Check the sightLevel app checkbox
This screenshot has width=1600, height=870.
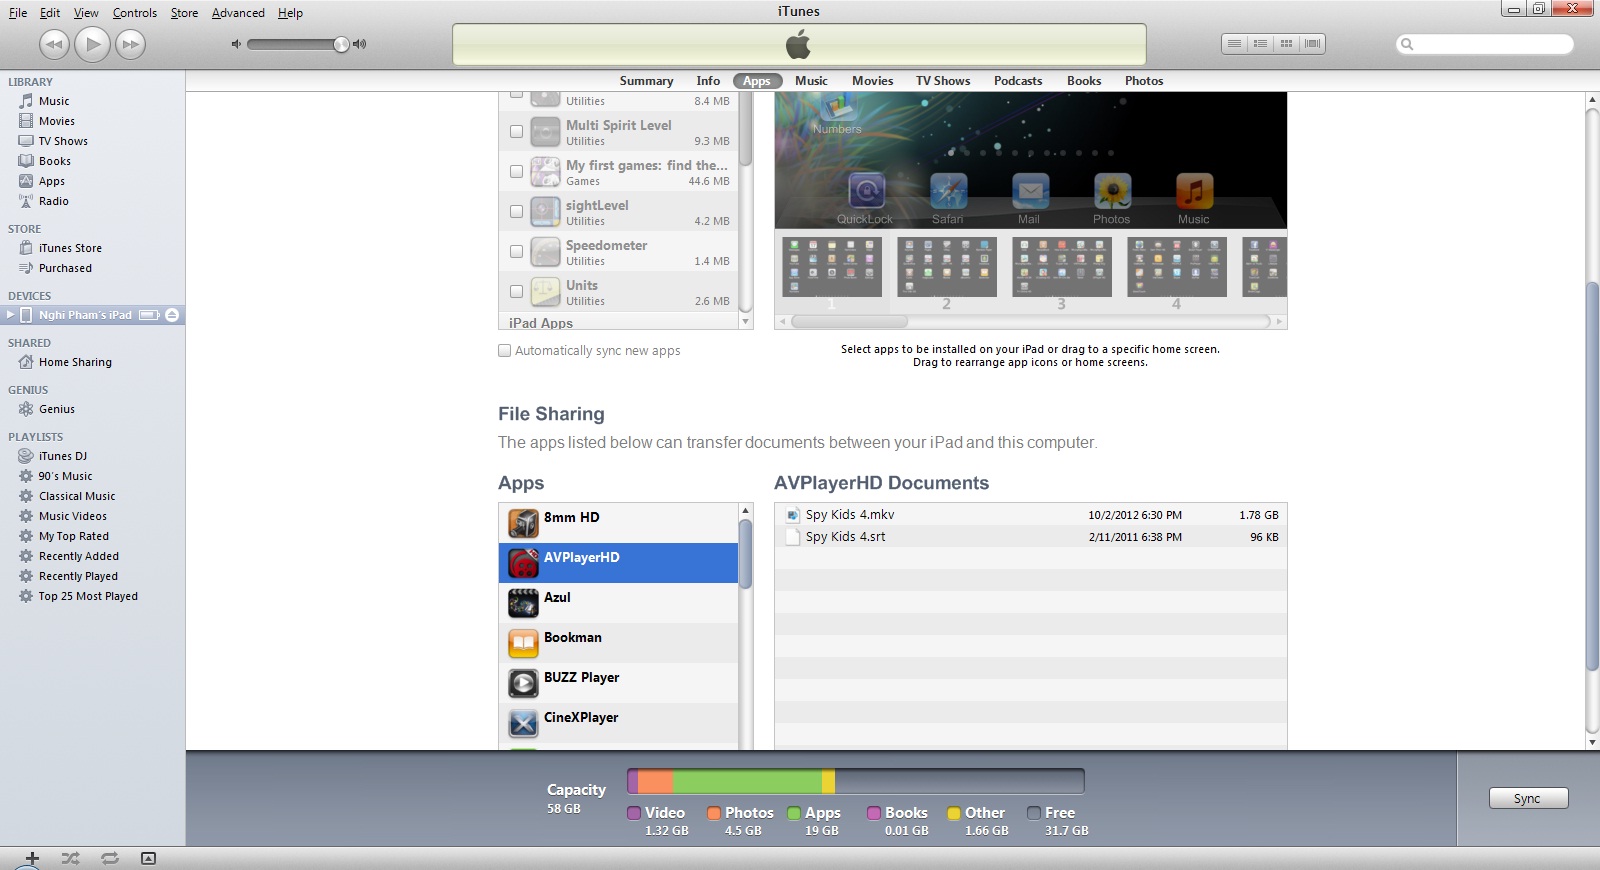pos(516,211)
